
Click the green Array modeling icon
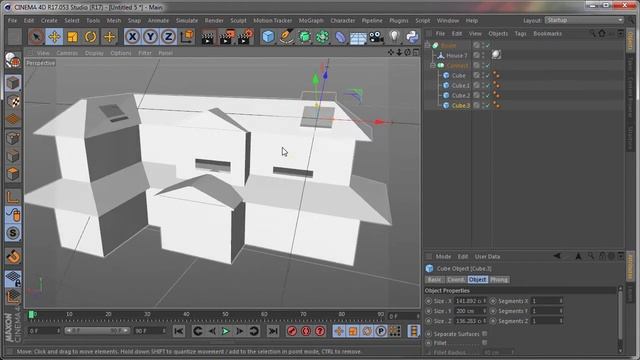tap(322, 37)
